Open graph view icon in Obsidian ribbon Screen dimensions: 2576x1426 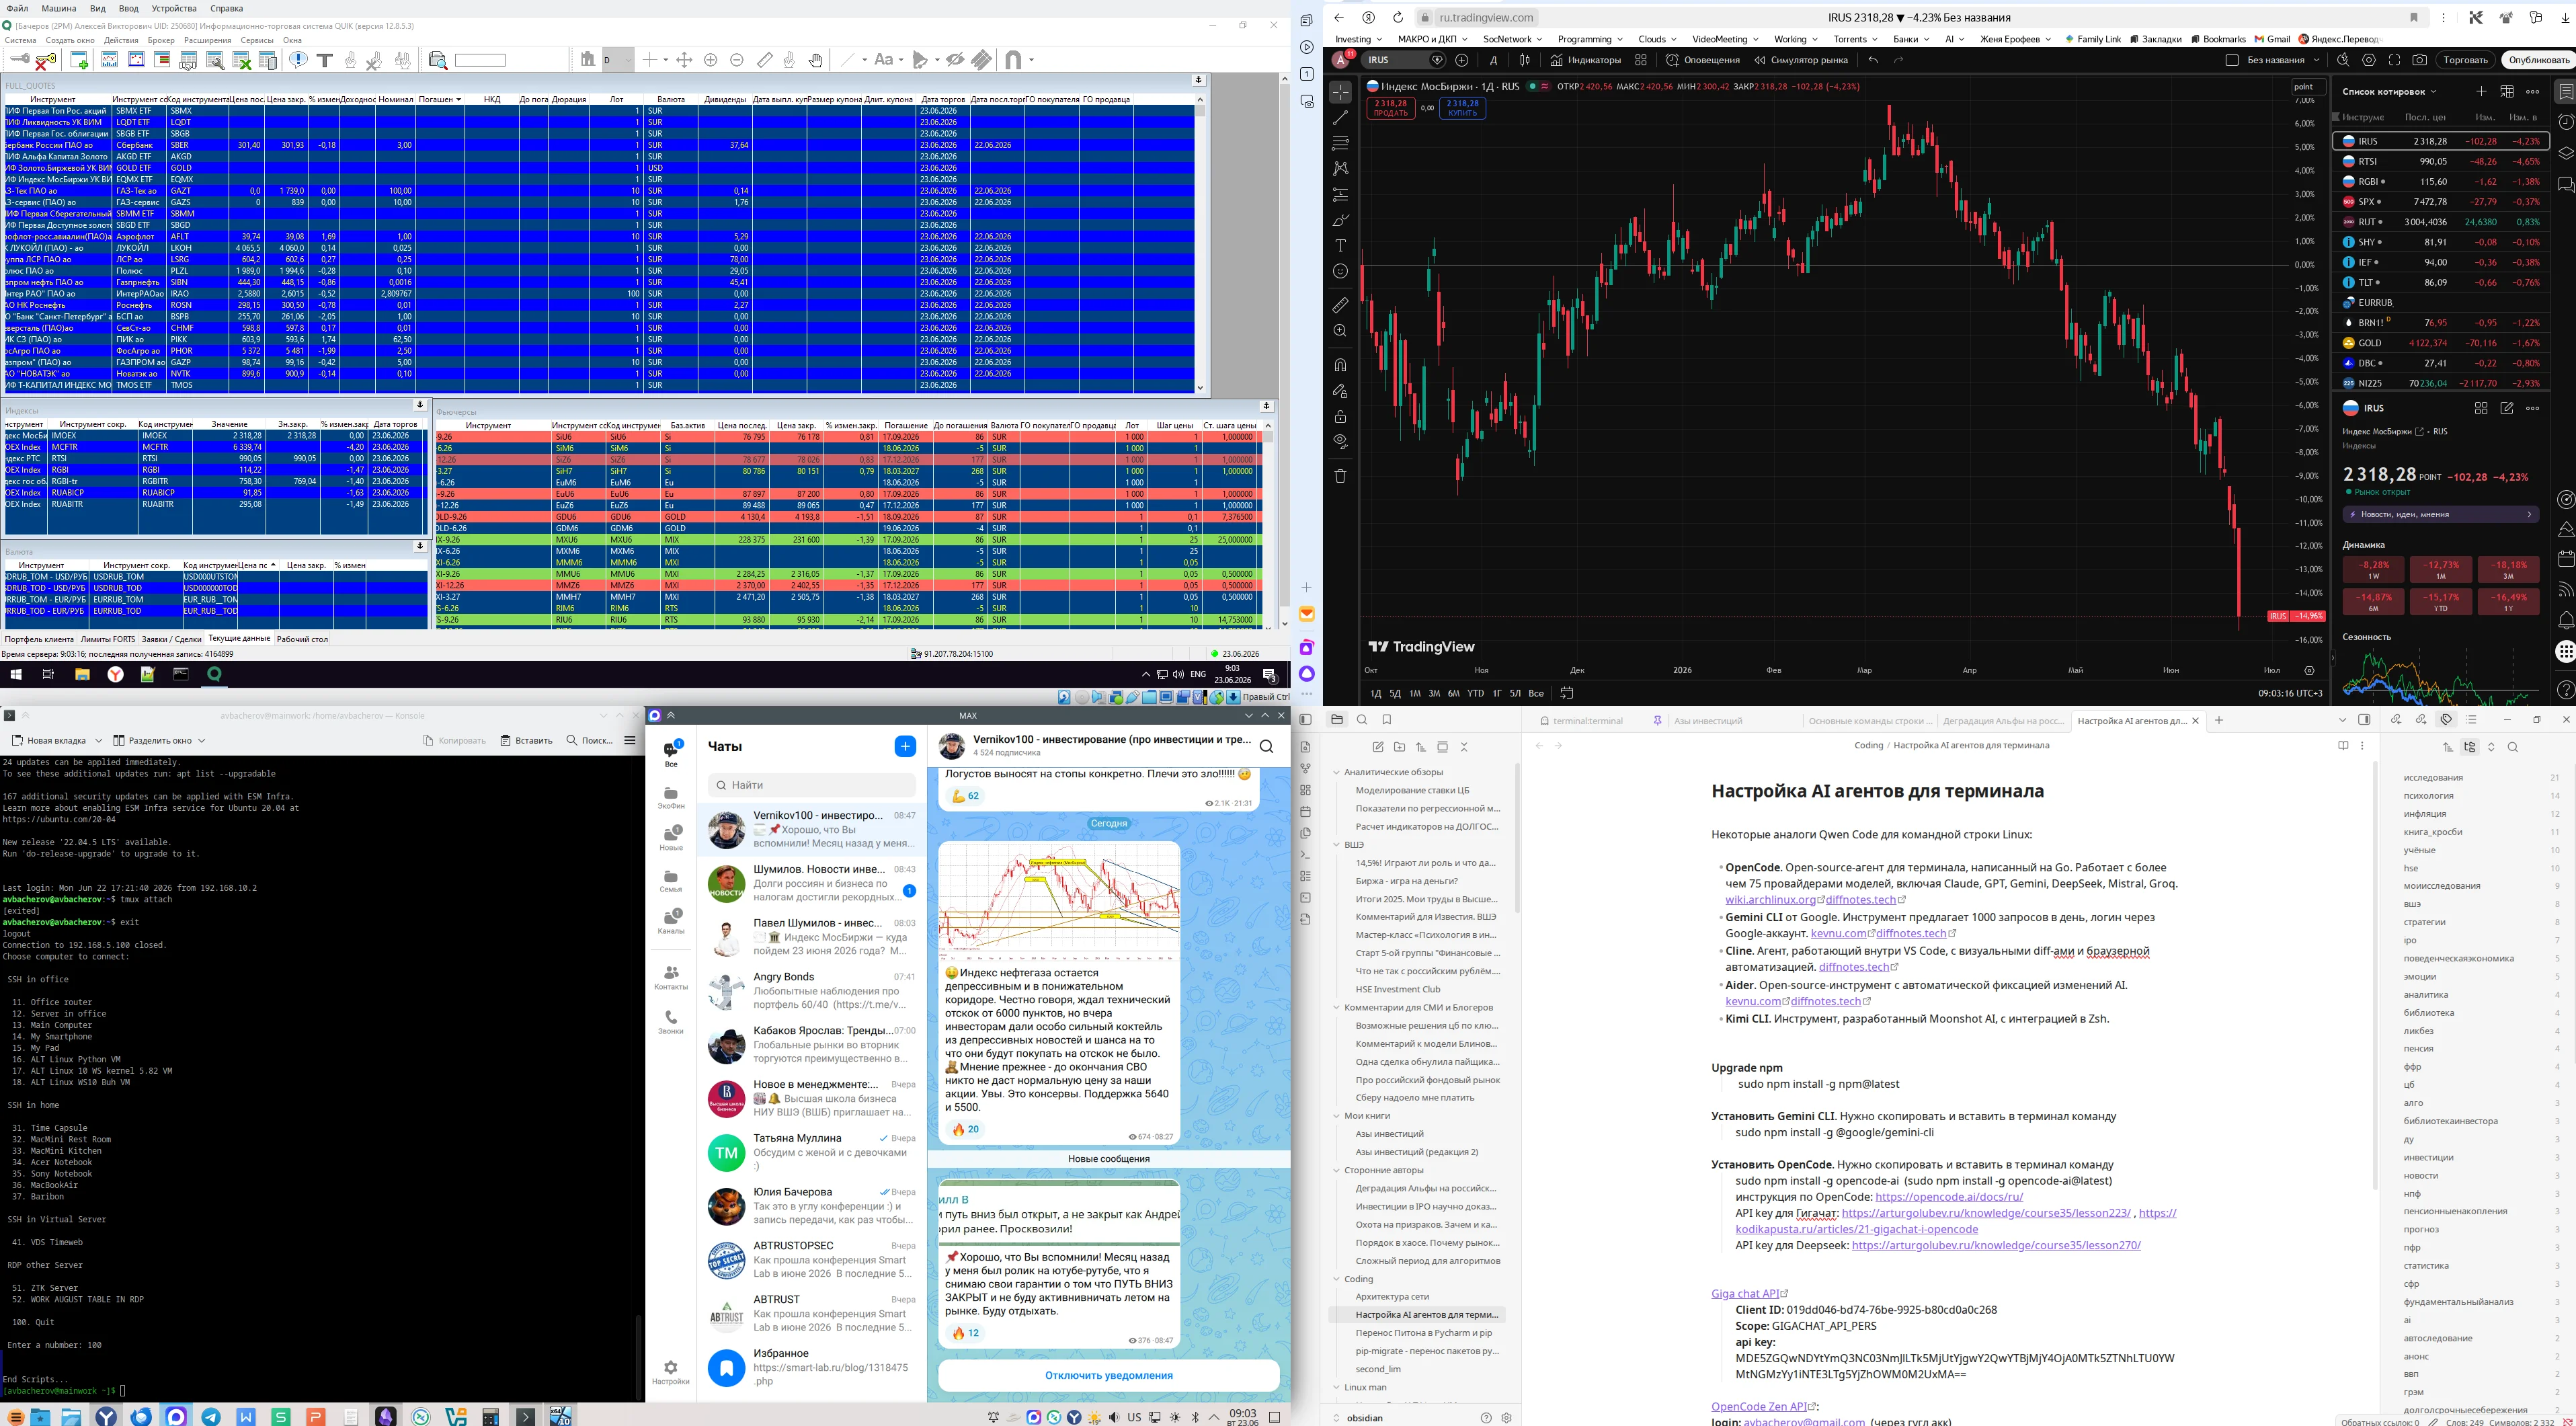pyautogui.click(x=1305, y=769)
